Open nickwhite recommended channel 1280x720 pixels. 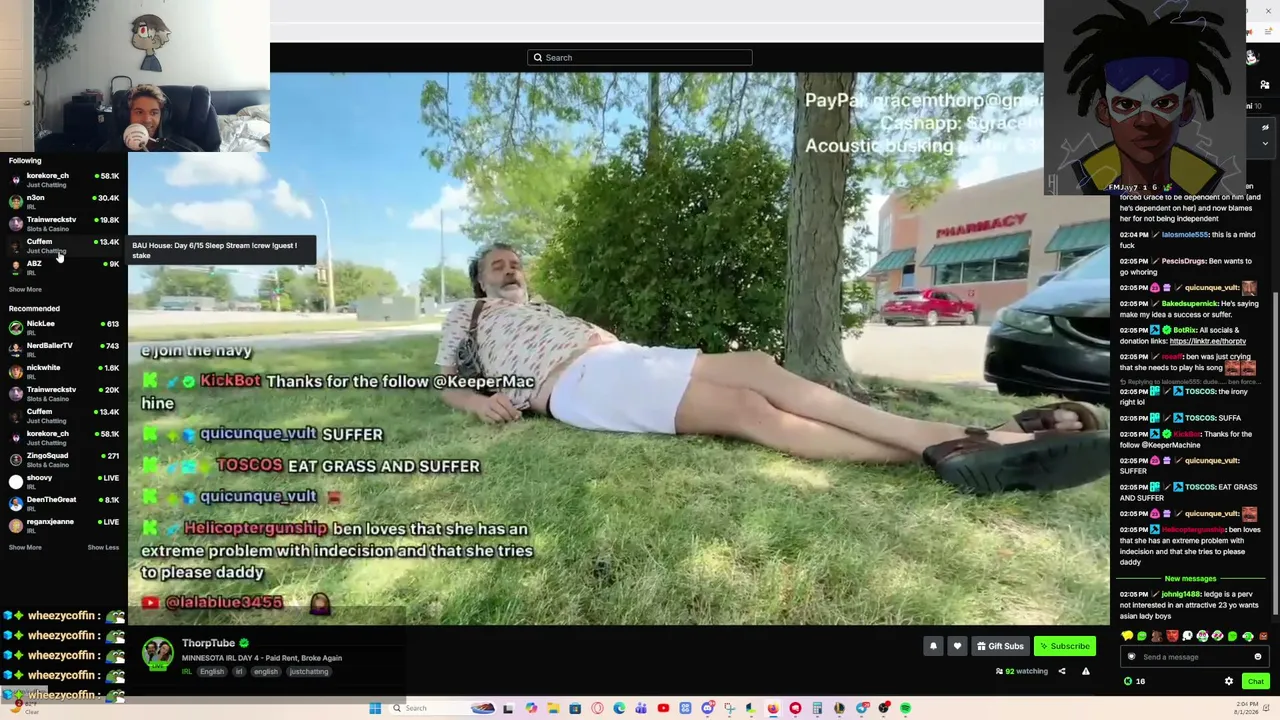[x=64, y=372]
